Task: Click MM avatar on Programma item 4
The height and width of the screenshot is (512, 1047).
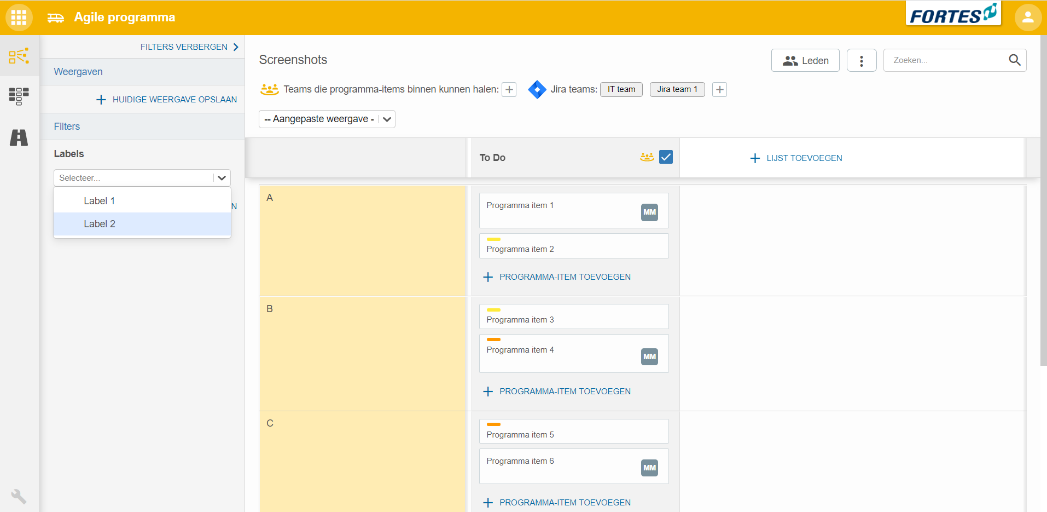Action: pyautogui.click(x=649, y=356)
